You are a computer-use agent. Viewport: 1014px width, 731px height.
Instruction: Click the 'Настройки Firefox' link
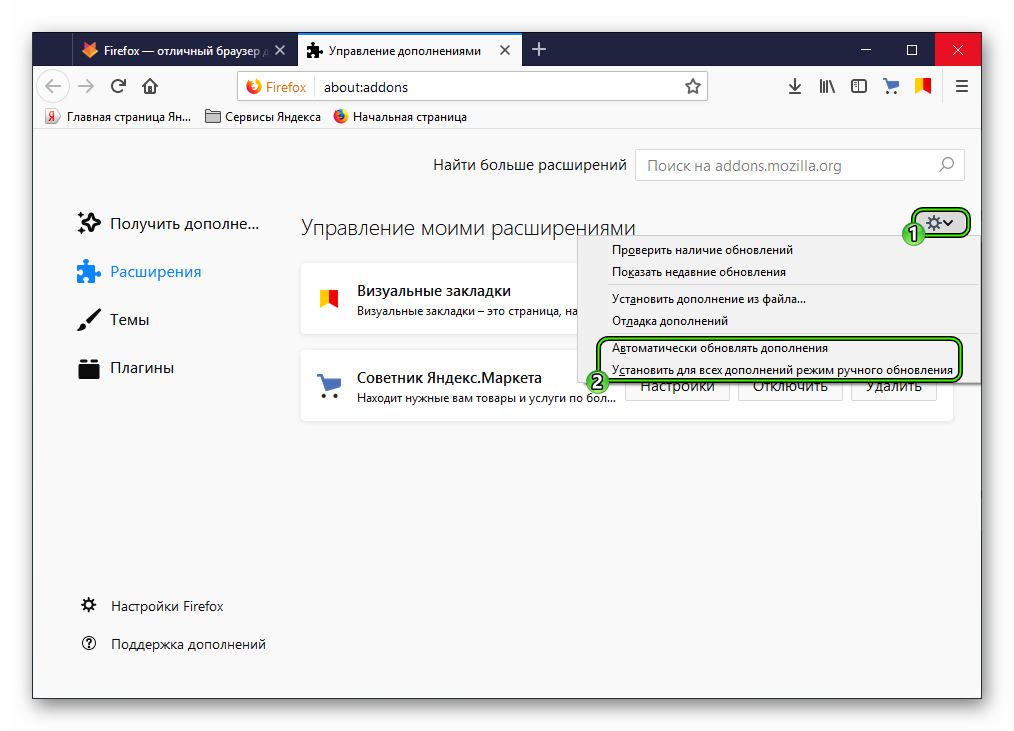coord(166,606)
